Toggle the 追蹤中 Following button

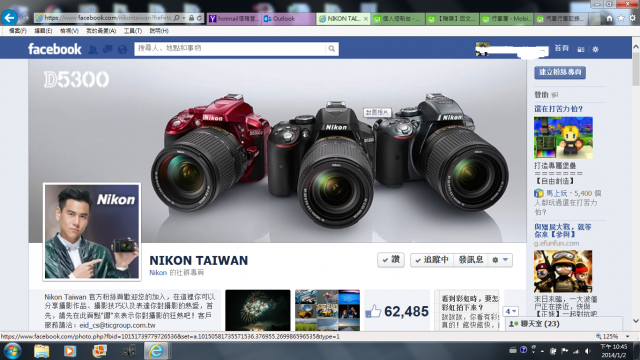[x=432, y=260]
